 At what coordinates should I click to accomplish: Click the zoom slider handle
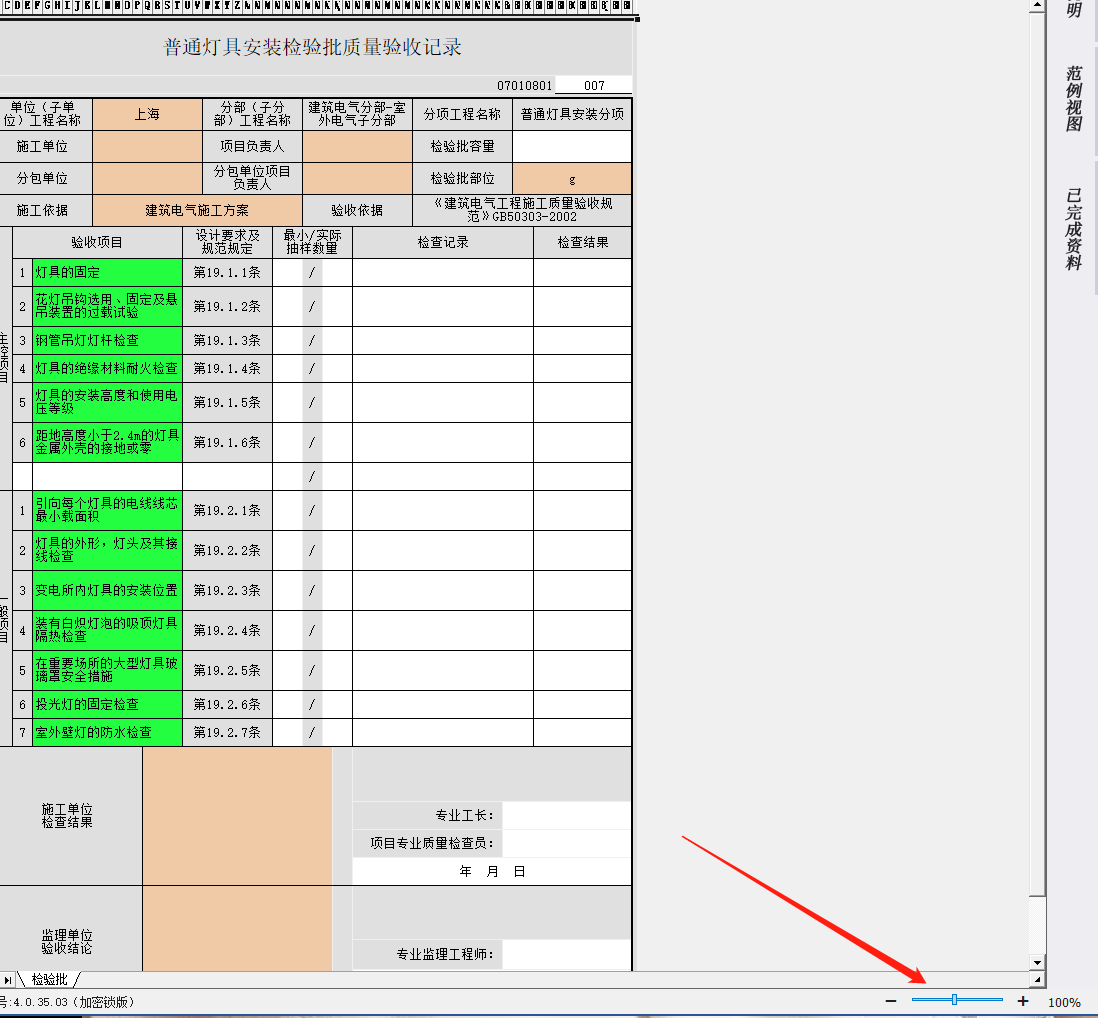pos(954,1000)
